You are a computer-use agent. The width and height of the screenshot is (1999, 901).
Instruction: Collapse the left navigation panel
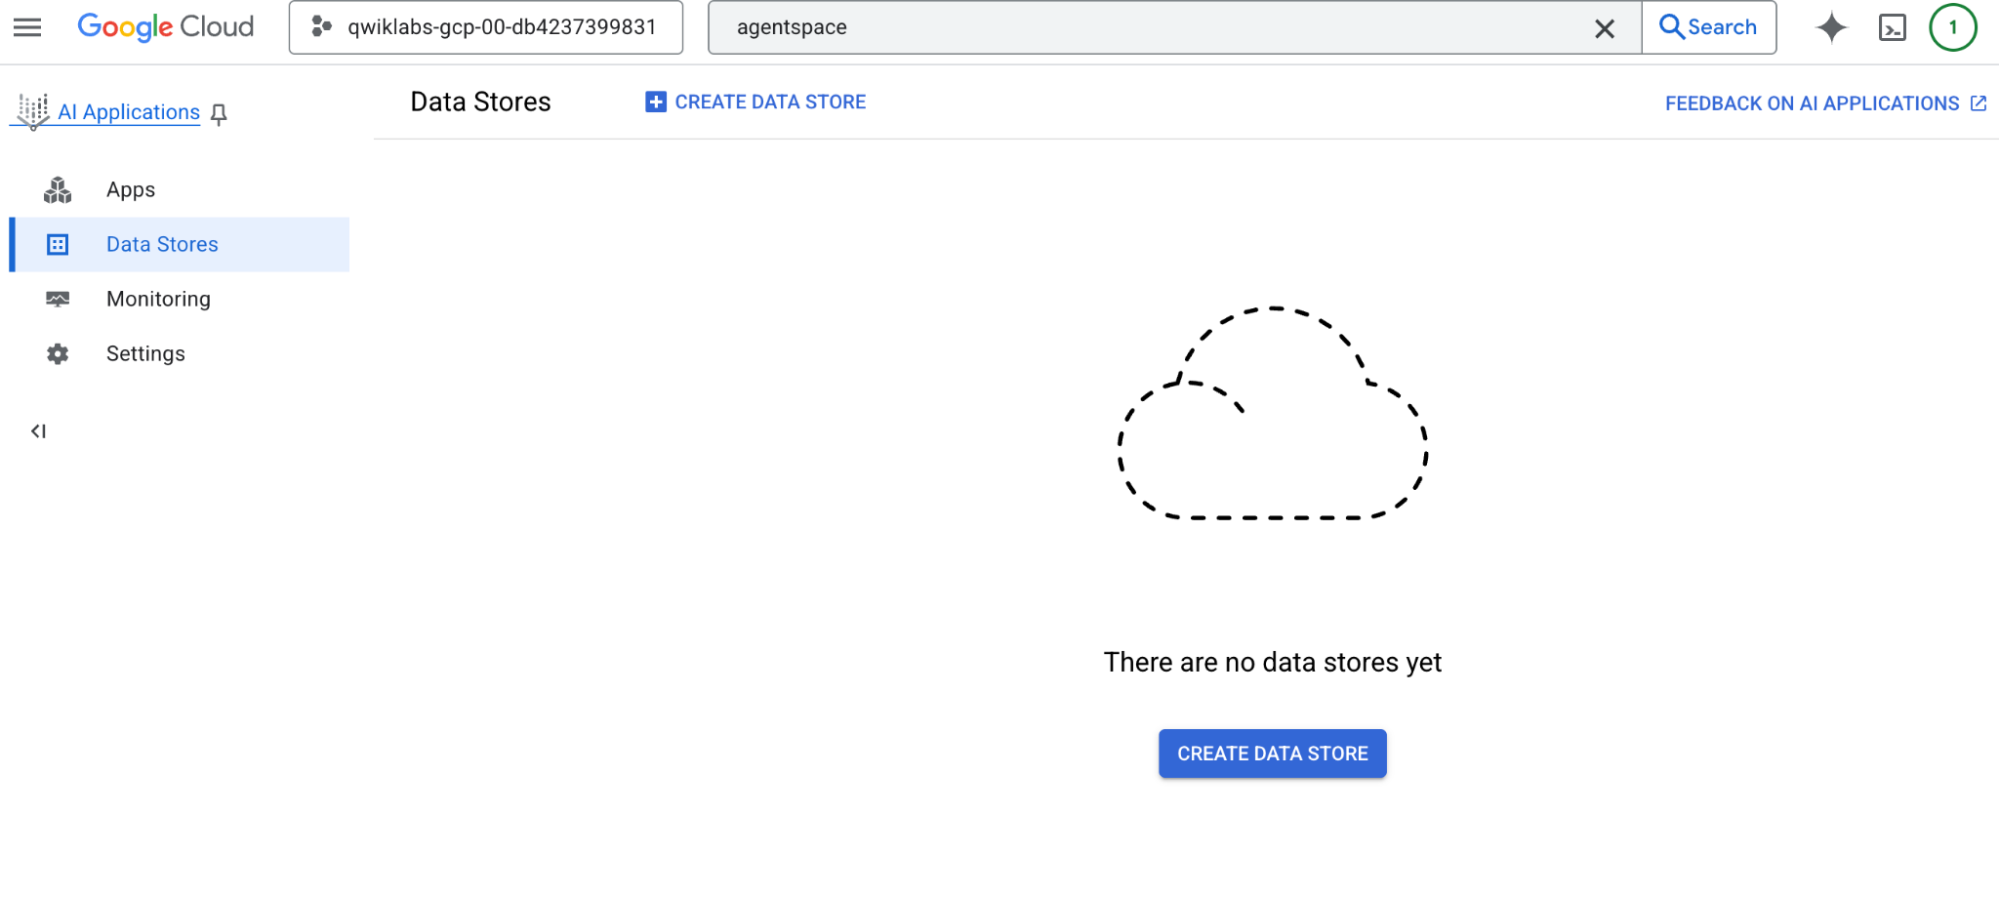(x=38, y=431)
